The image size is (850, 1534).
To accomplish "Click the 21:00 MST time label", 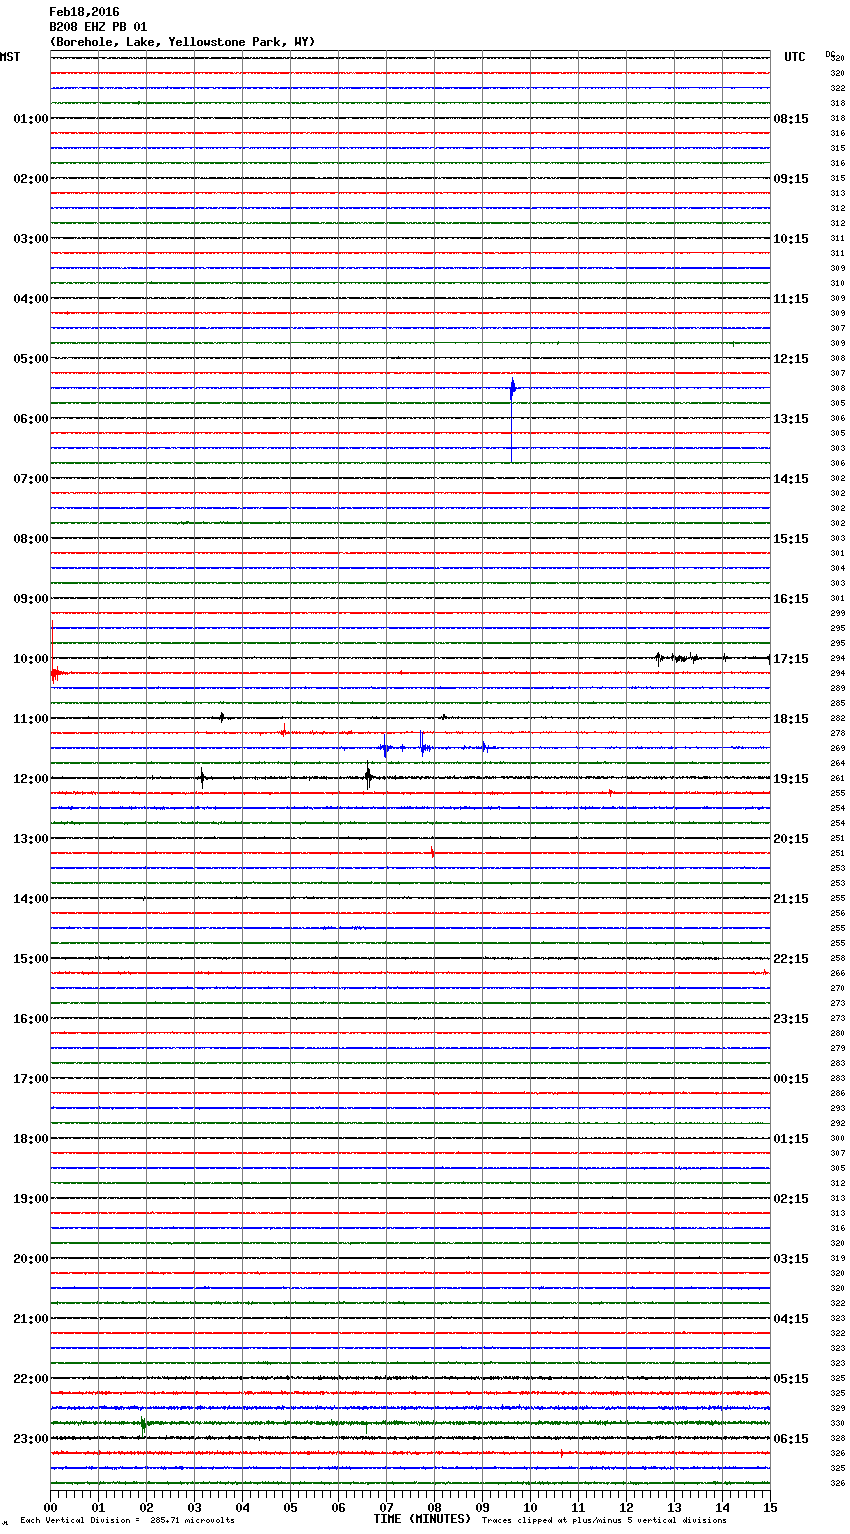I will tap(31, 1319).
